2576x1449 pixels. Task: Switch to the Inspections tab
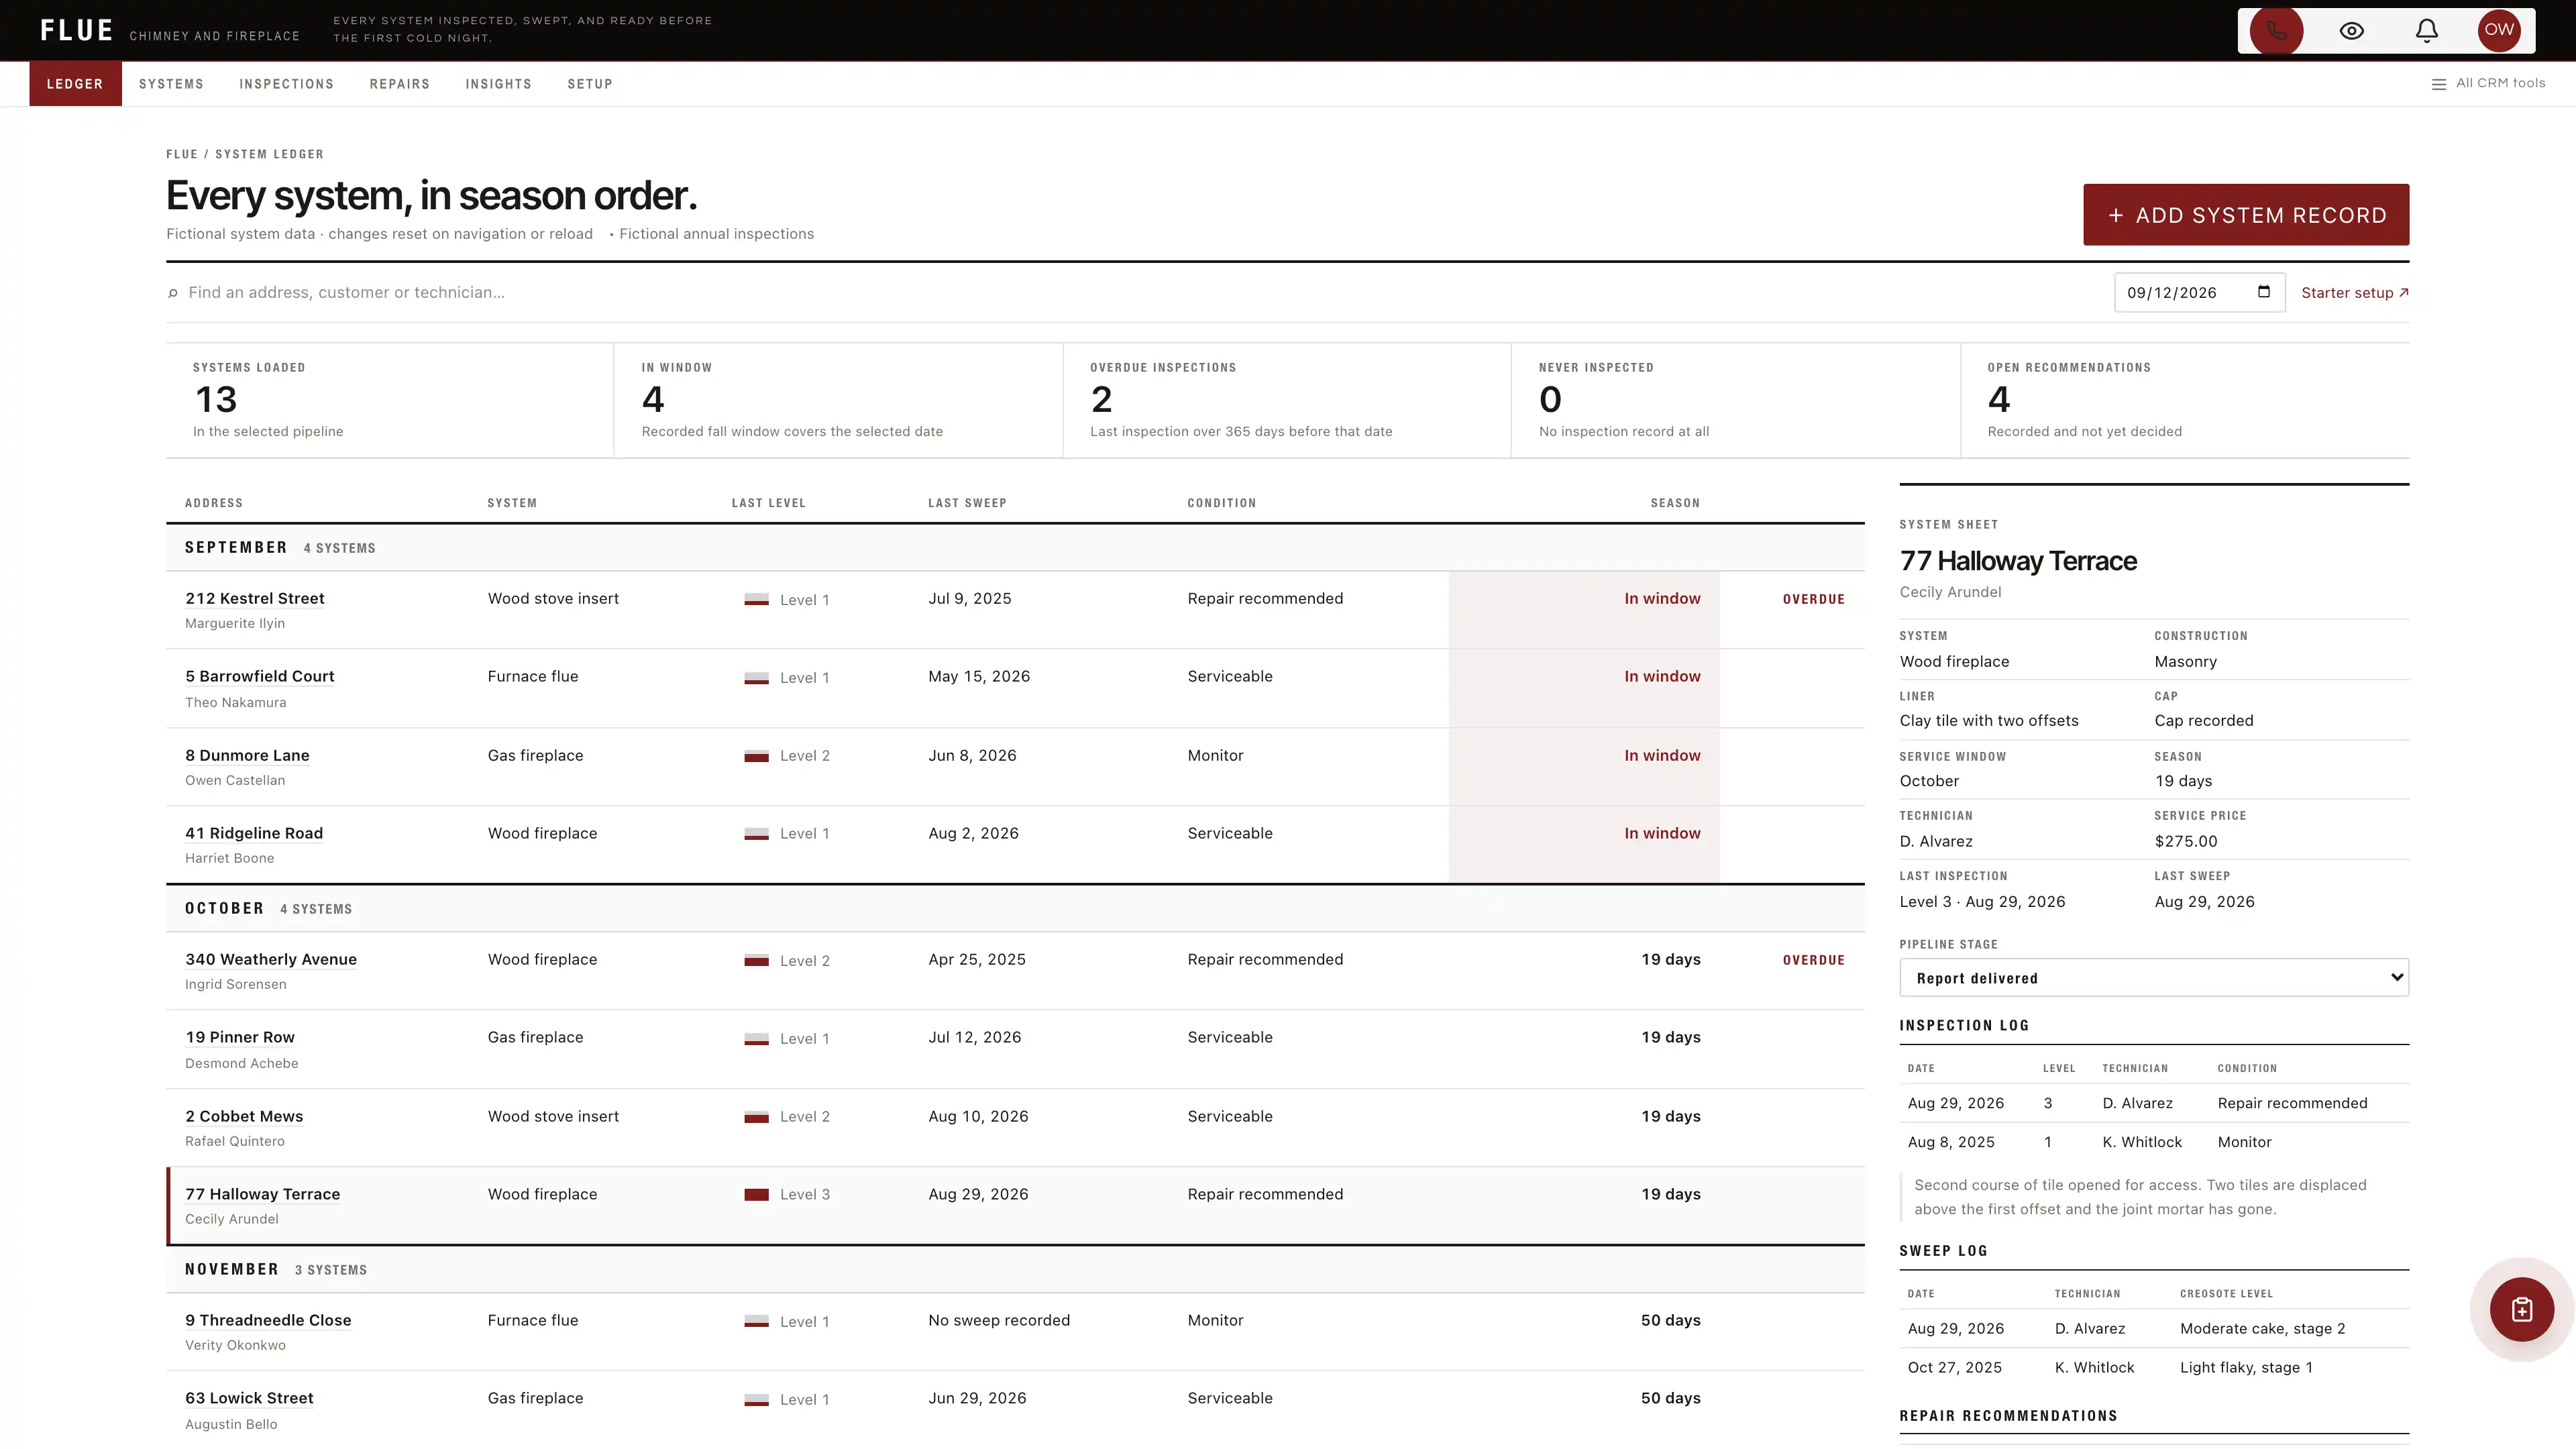pos(286,84)
